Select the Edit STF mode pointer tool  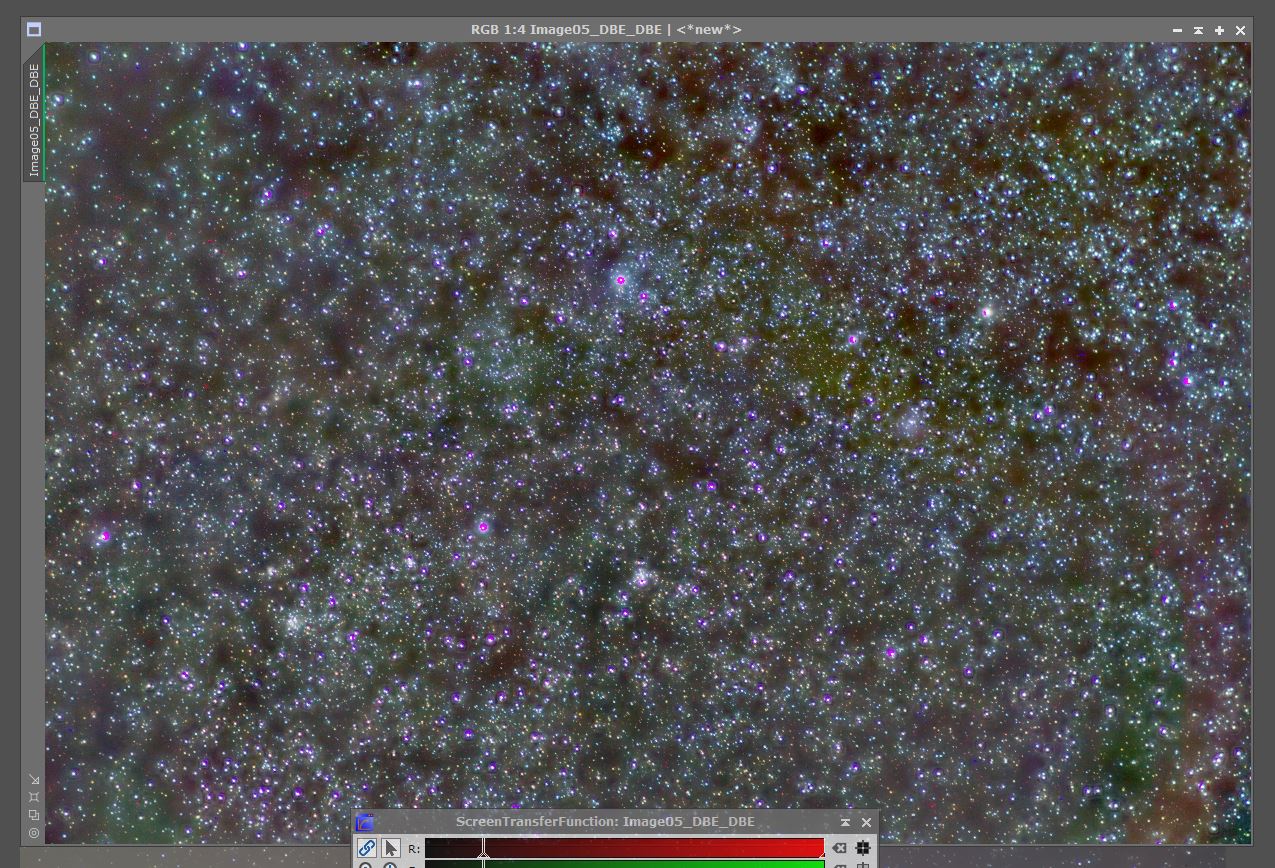click(391, 848)
